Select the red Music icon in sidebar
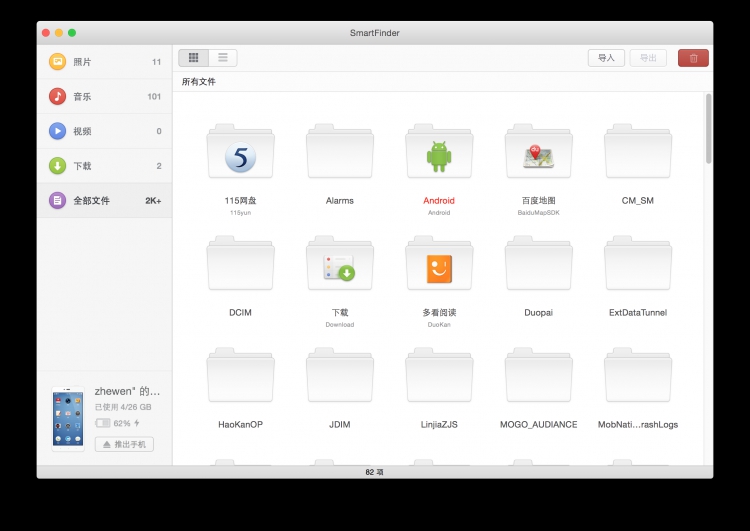 point(57,96)
